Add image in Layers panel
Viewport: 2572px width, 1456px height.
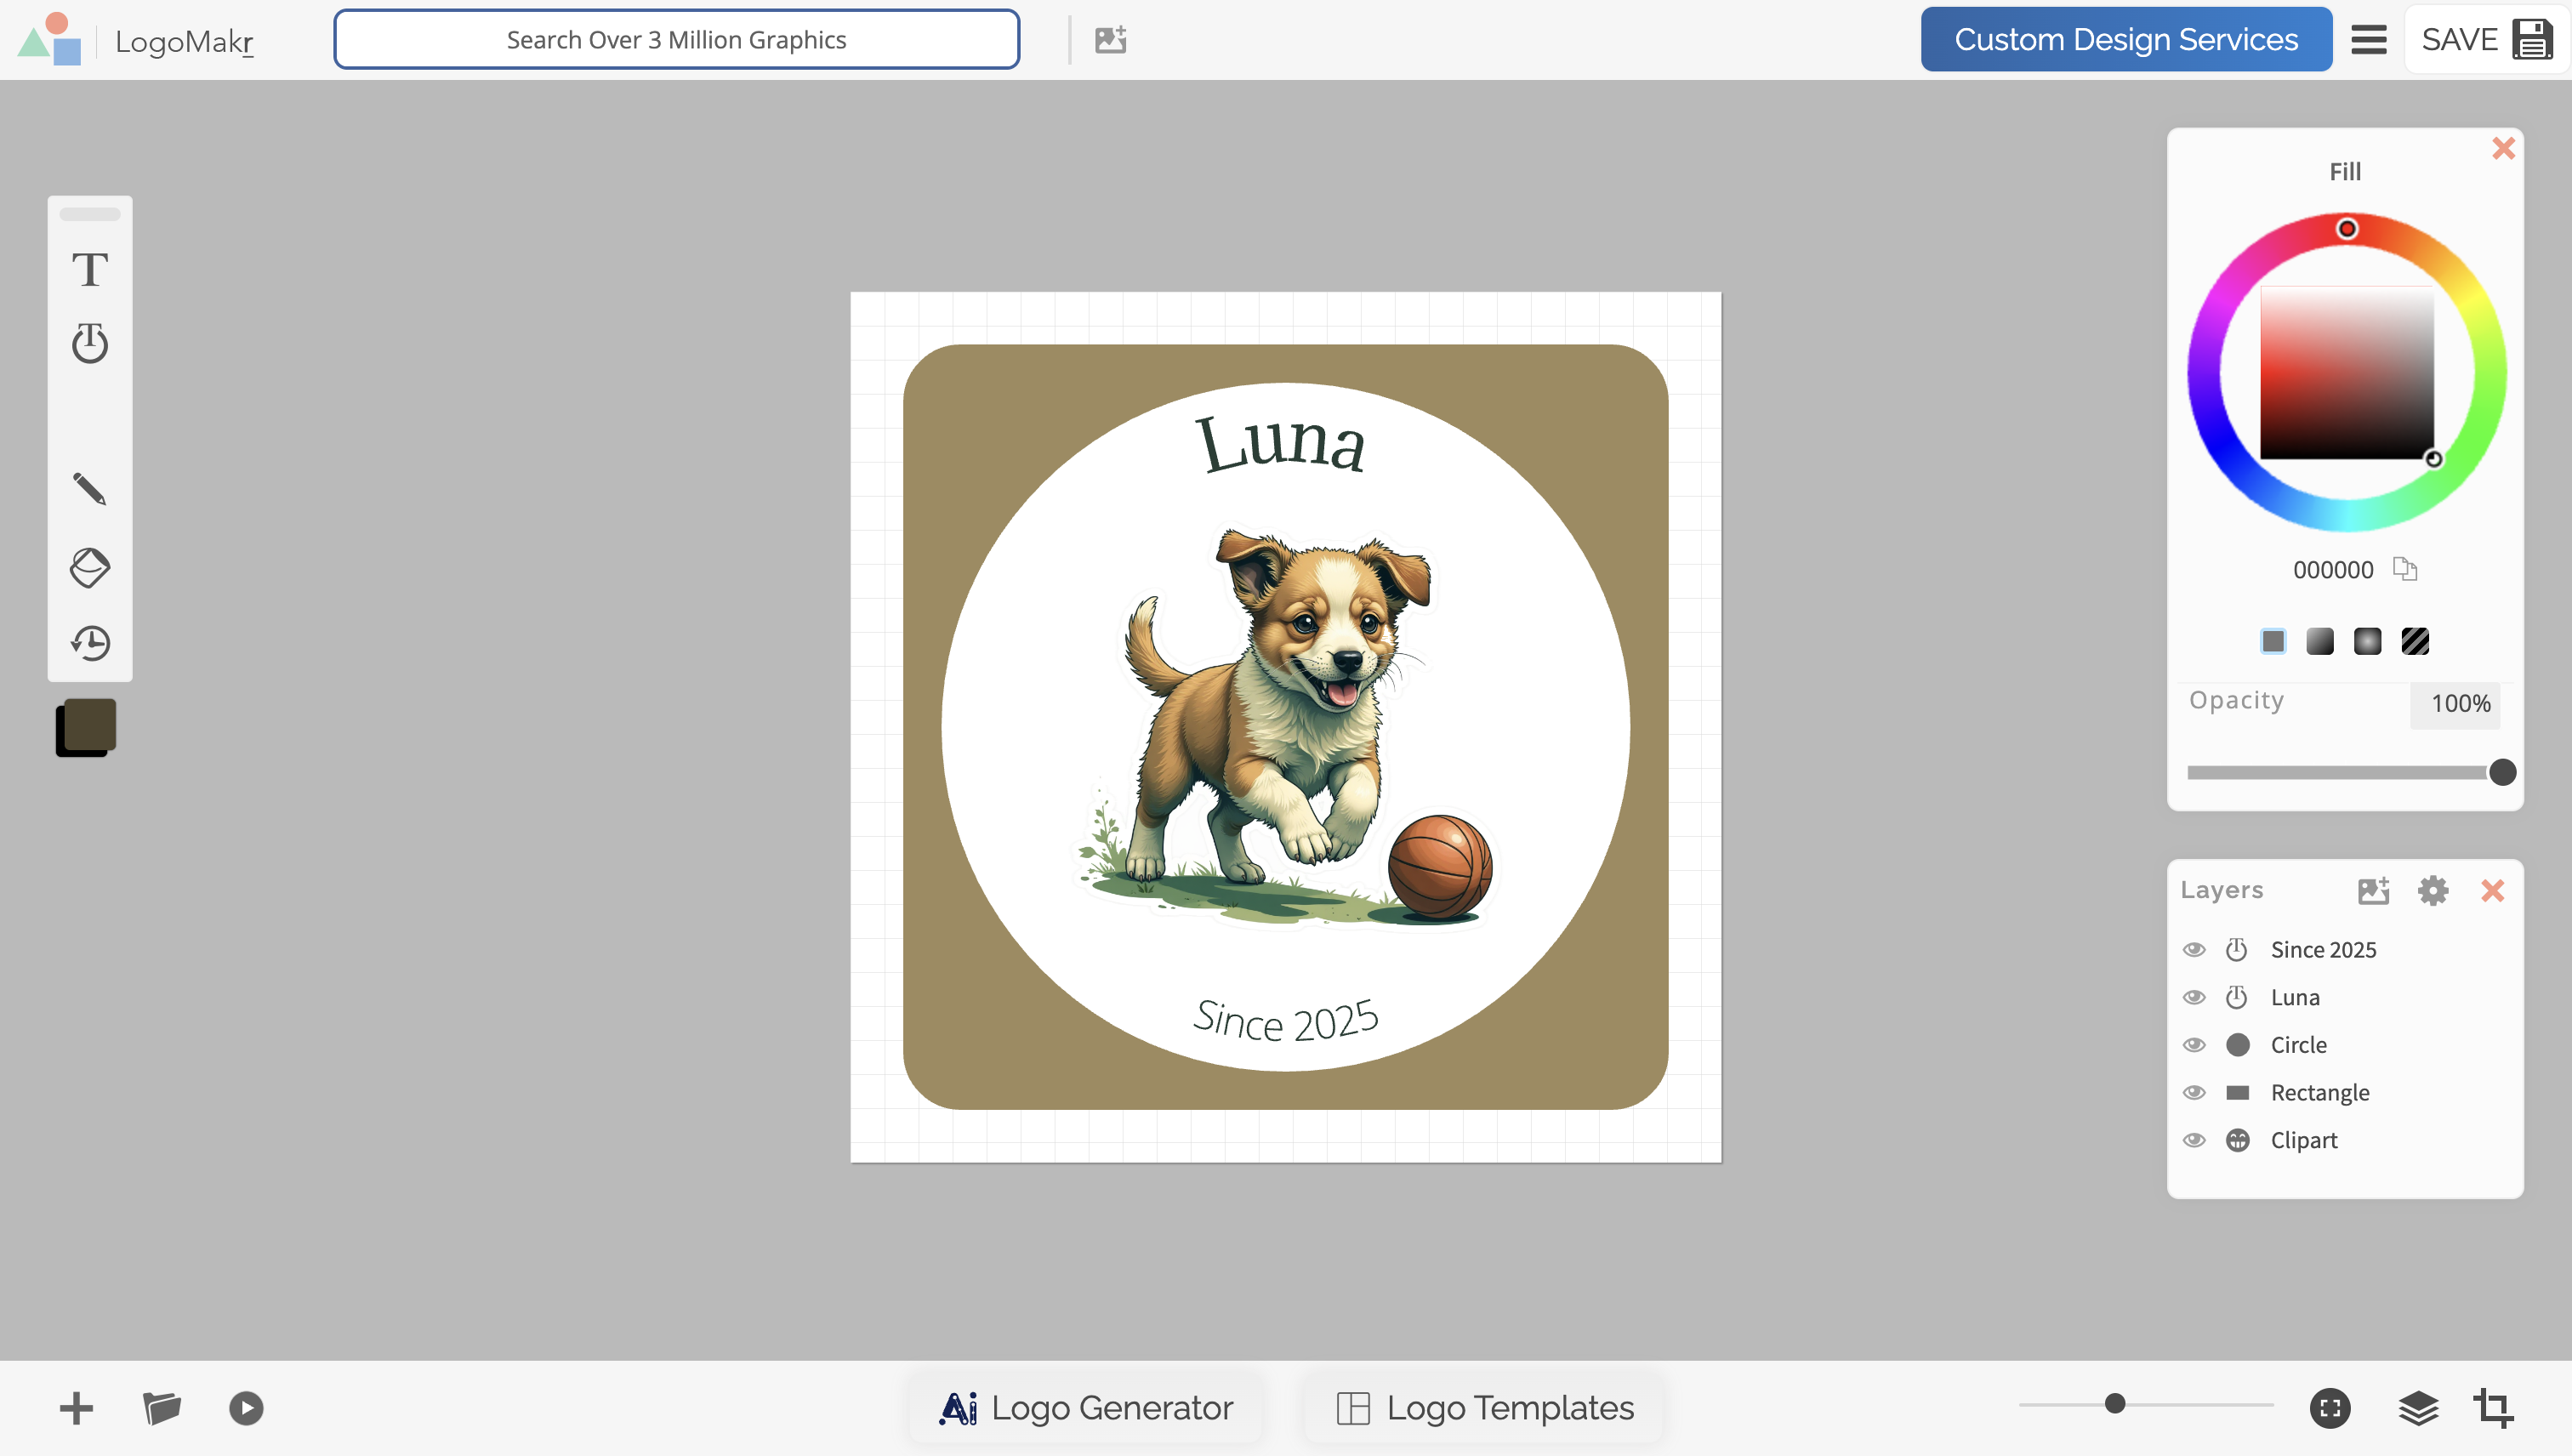[x=2373, y=890]
